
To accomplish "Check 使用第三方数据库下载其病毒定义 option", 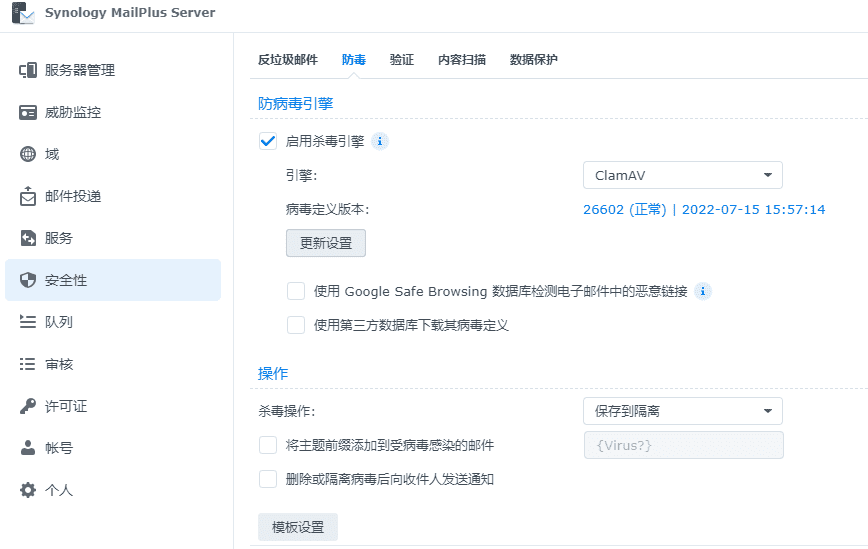I will (296, 325).
